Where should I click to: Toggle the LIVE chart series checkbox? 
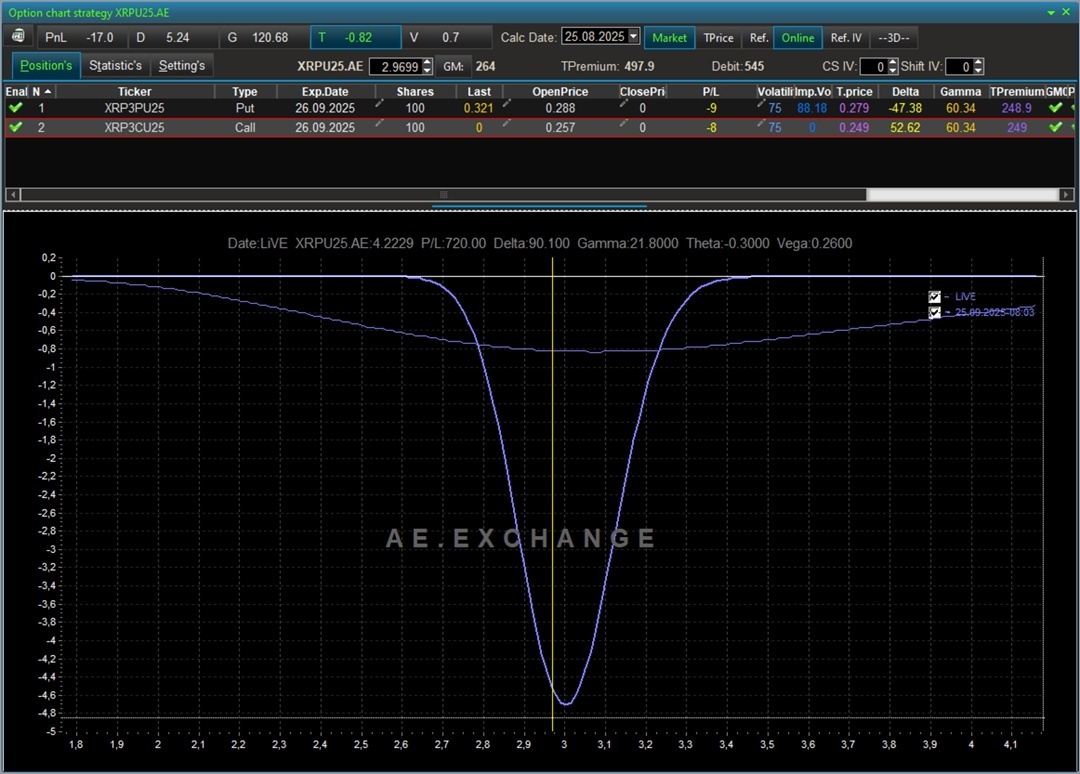tap(935, 297)
